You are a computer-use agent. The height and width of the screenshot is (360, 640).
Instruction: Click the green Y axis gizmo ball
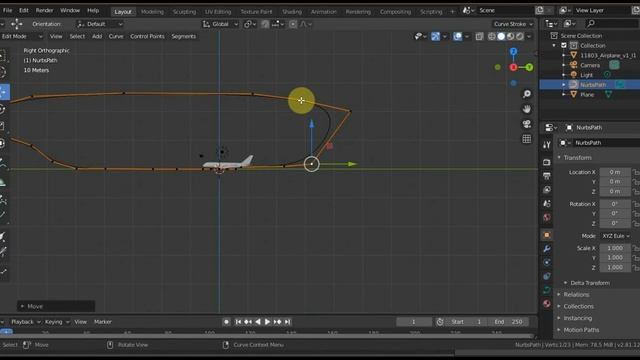(x=529, y=67)
